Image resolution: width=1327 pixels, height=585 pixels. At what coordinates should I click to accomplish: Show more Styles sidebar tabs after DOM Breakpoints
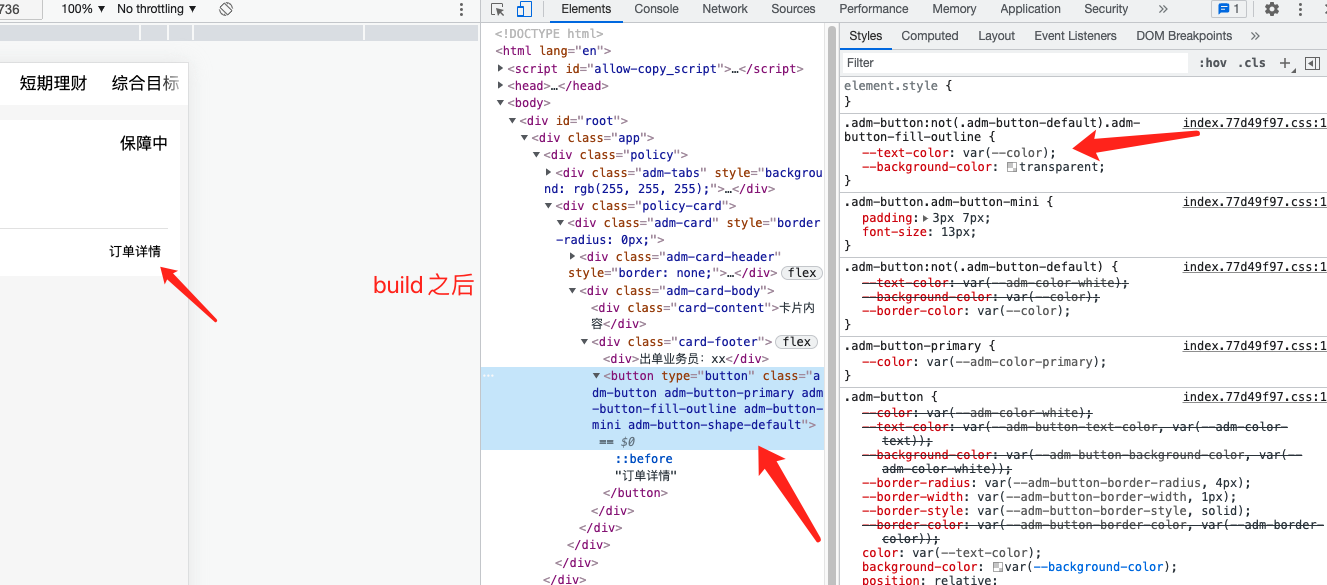[x=1255, y=36]
